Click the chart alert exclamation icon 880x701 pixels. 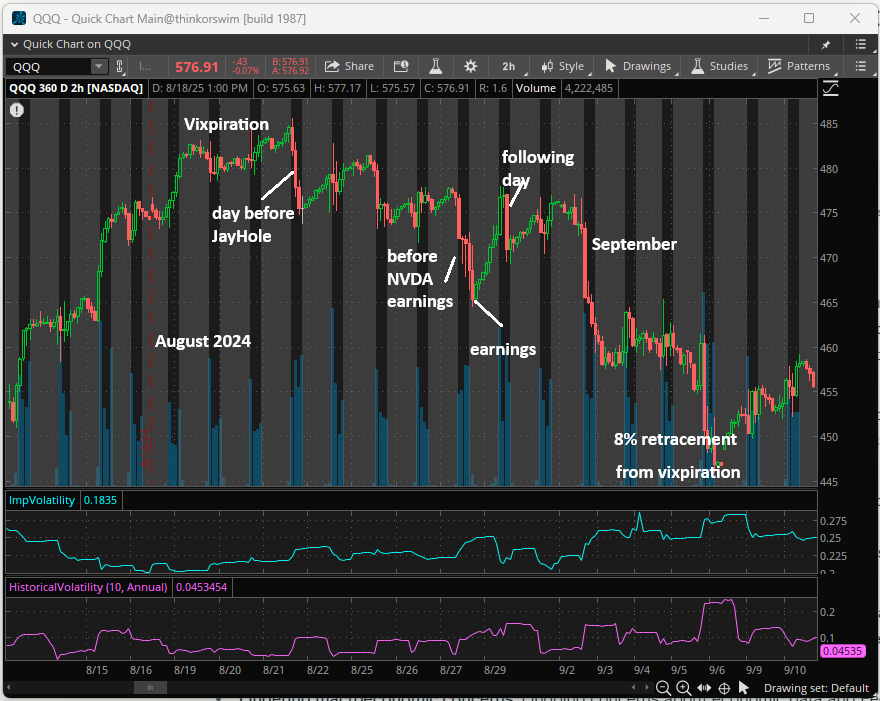pyautogui.click(x=17, y=110)
